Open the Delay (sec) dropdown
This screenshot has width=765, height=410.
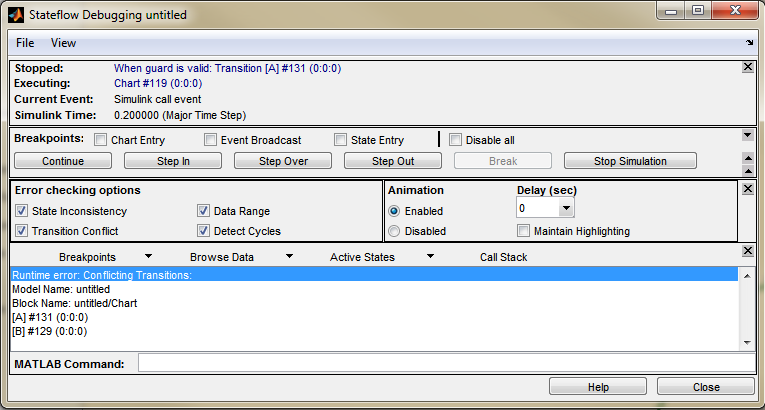pos(566,209)
